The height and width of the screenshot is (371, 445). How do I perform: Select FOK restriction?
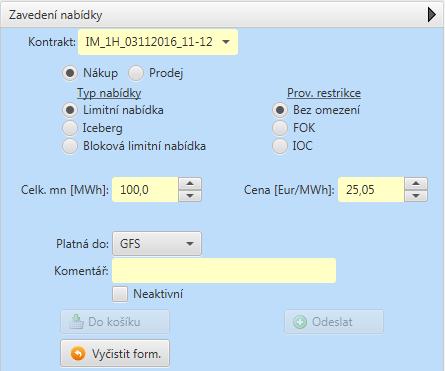point(280,128)
